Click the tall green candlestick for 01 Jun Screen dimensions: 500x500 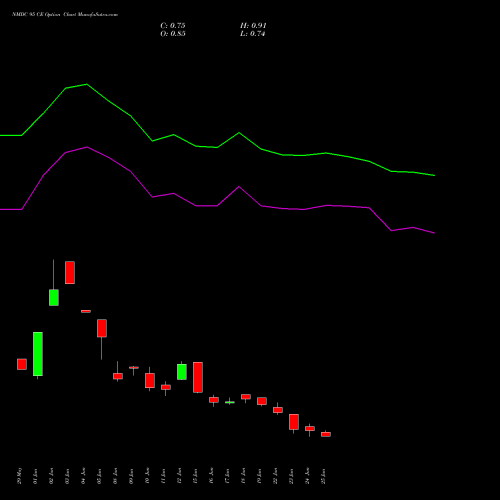[38, 354]
